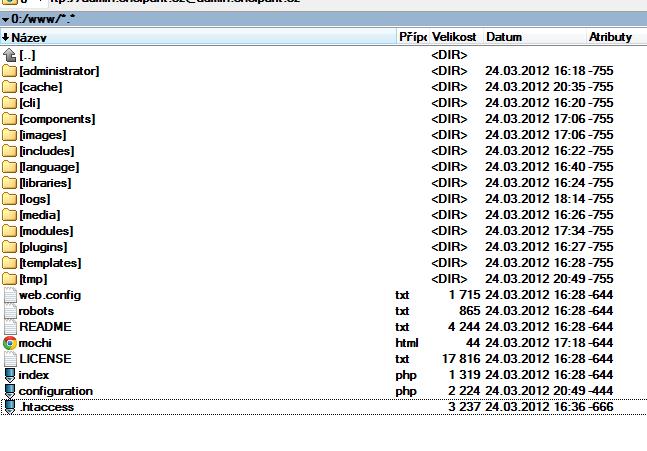
Task: Select the cache folder icon
Action: (10, 87)
